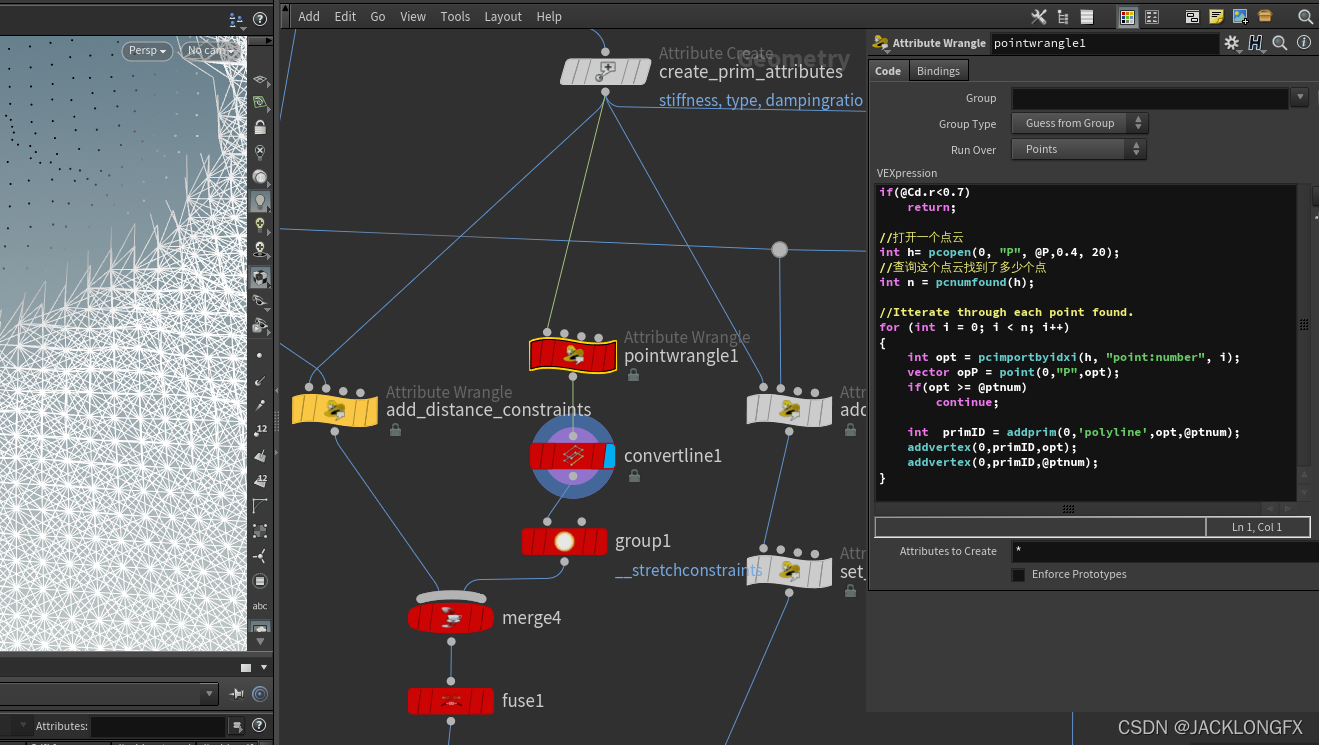Toggle normal lighting bulb icon
Viewport: 1319px width, 745px height.
pyautogui.click(x=260, y=201)
